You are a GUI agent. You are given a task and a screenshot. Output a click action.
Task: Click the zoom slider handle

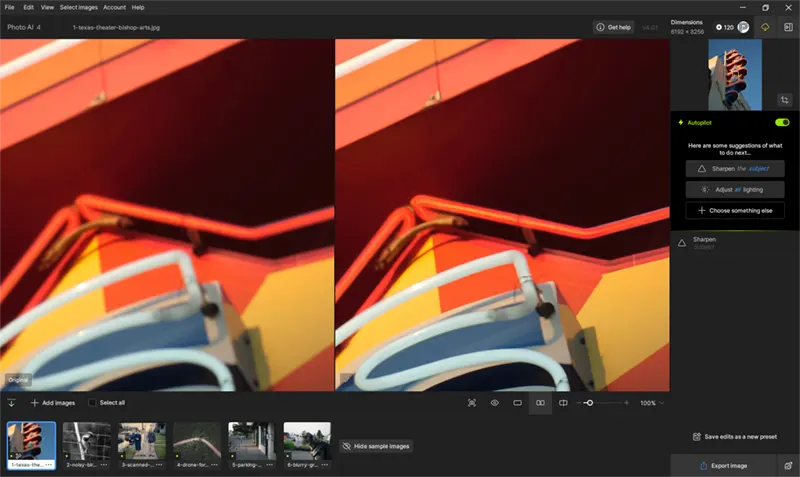589,403
